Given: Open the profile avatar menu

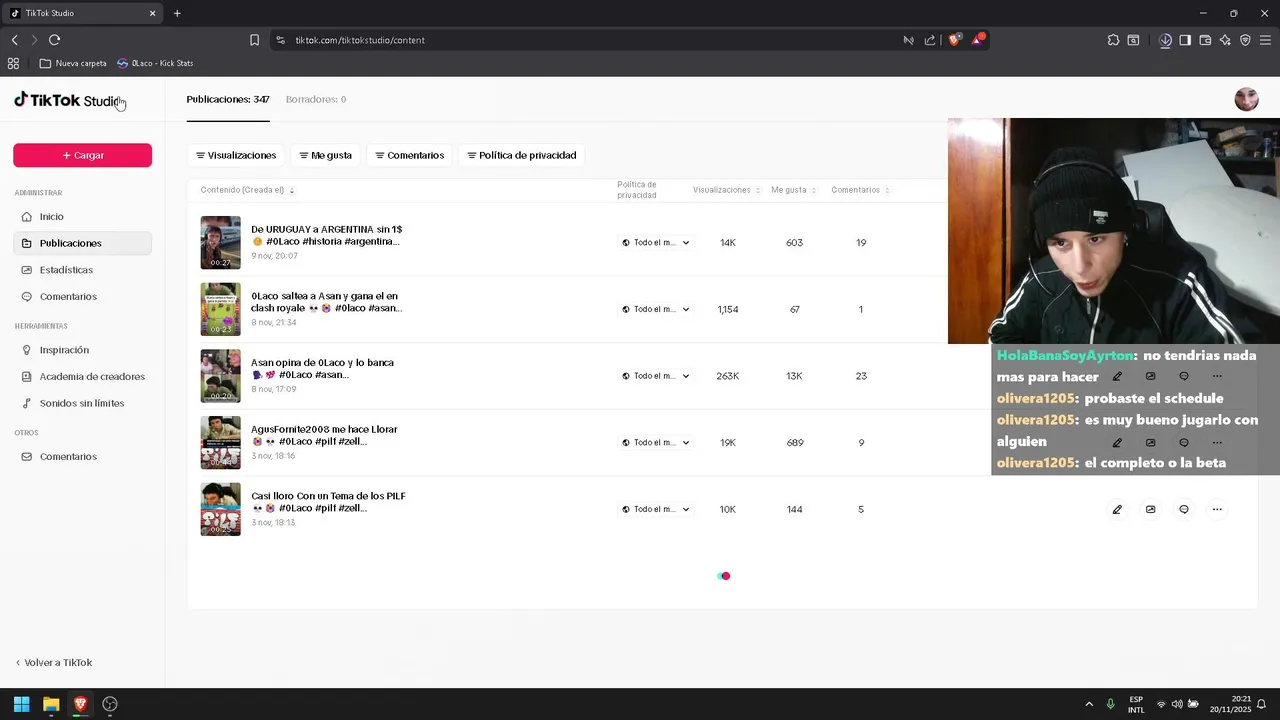Looking at the screenshot, I should 1246,99.
